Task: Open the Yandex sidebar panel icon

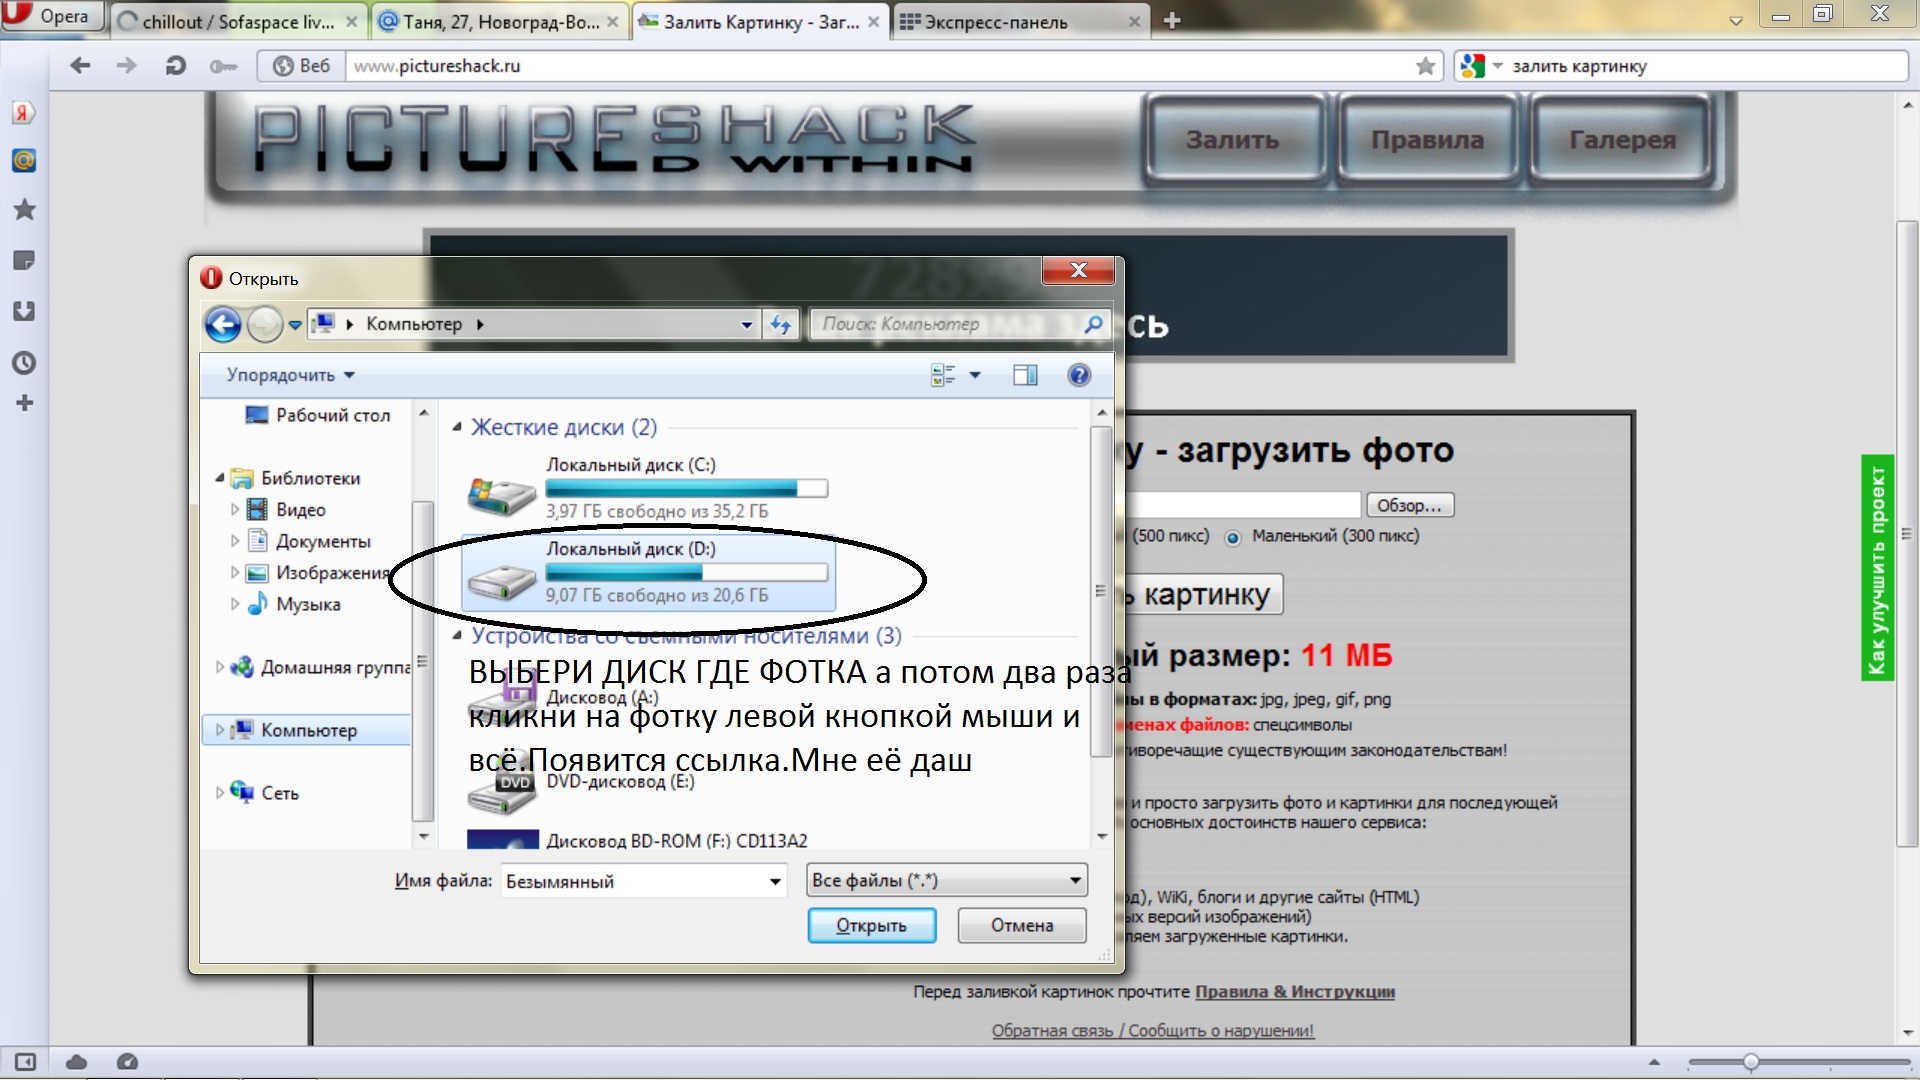Action: pyautogui.click(x=24, y=112)
